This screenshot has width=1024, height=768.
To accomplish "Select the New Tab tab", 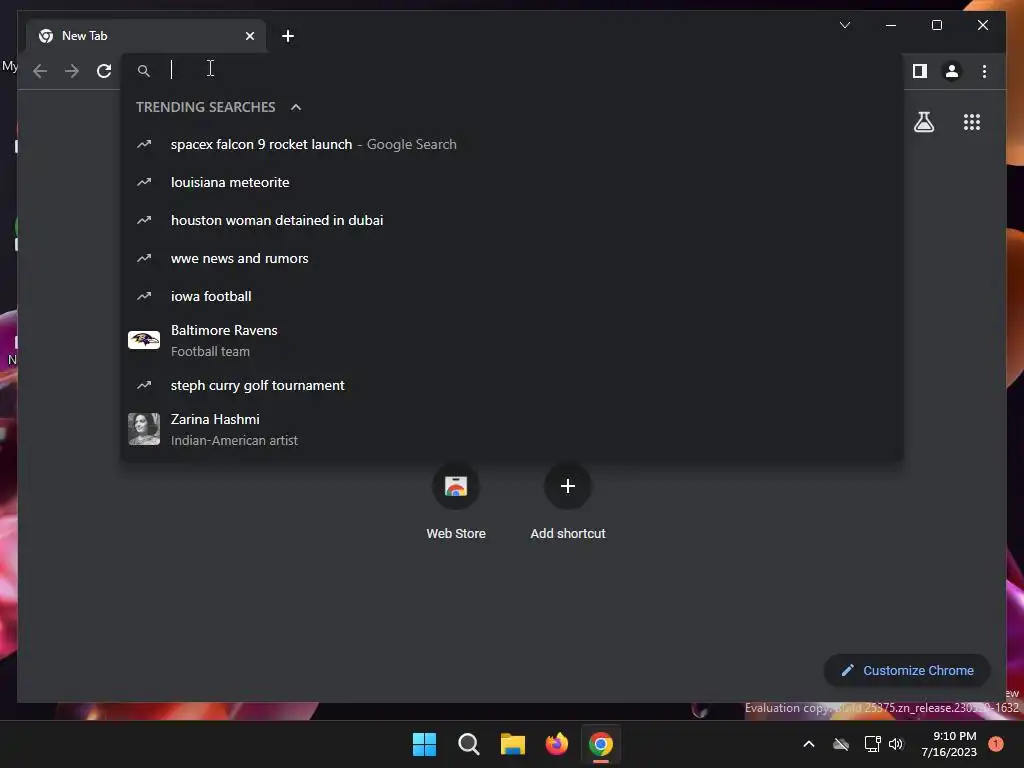I will click(146, 36).
